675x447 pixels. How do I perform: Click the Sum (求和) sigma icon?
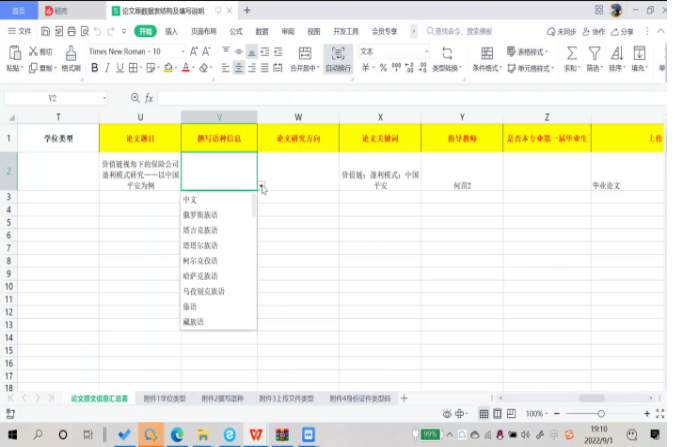point(571,53)
